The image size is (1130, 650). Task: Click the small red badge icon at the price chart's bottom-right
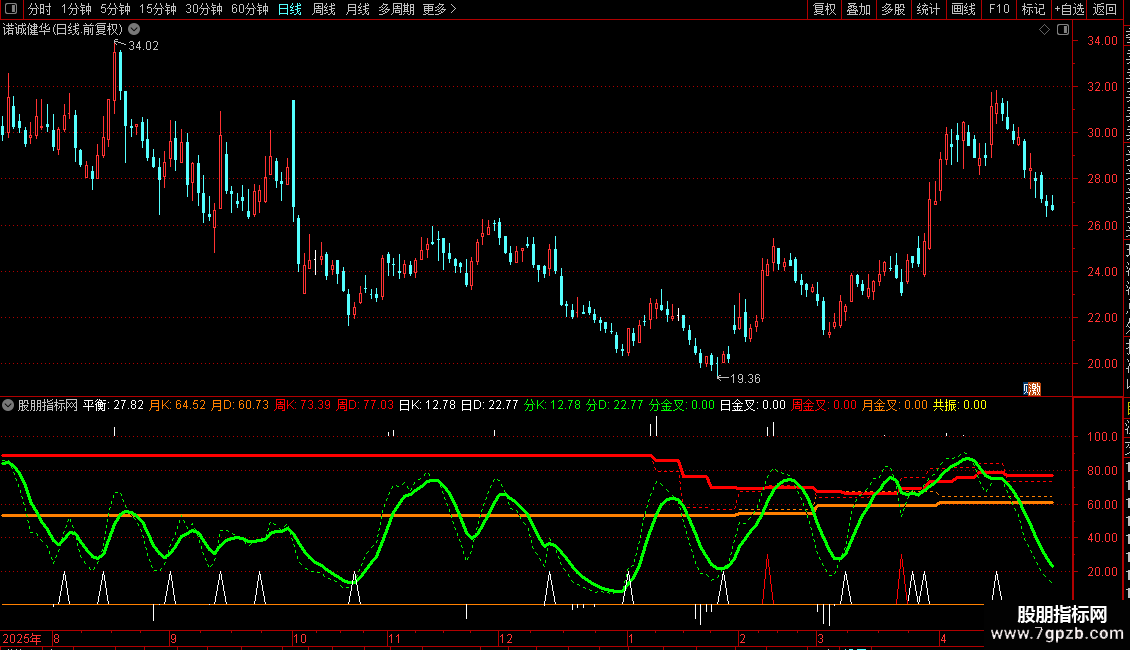coord(1033,389)
